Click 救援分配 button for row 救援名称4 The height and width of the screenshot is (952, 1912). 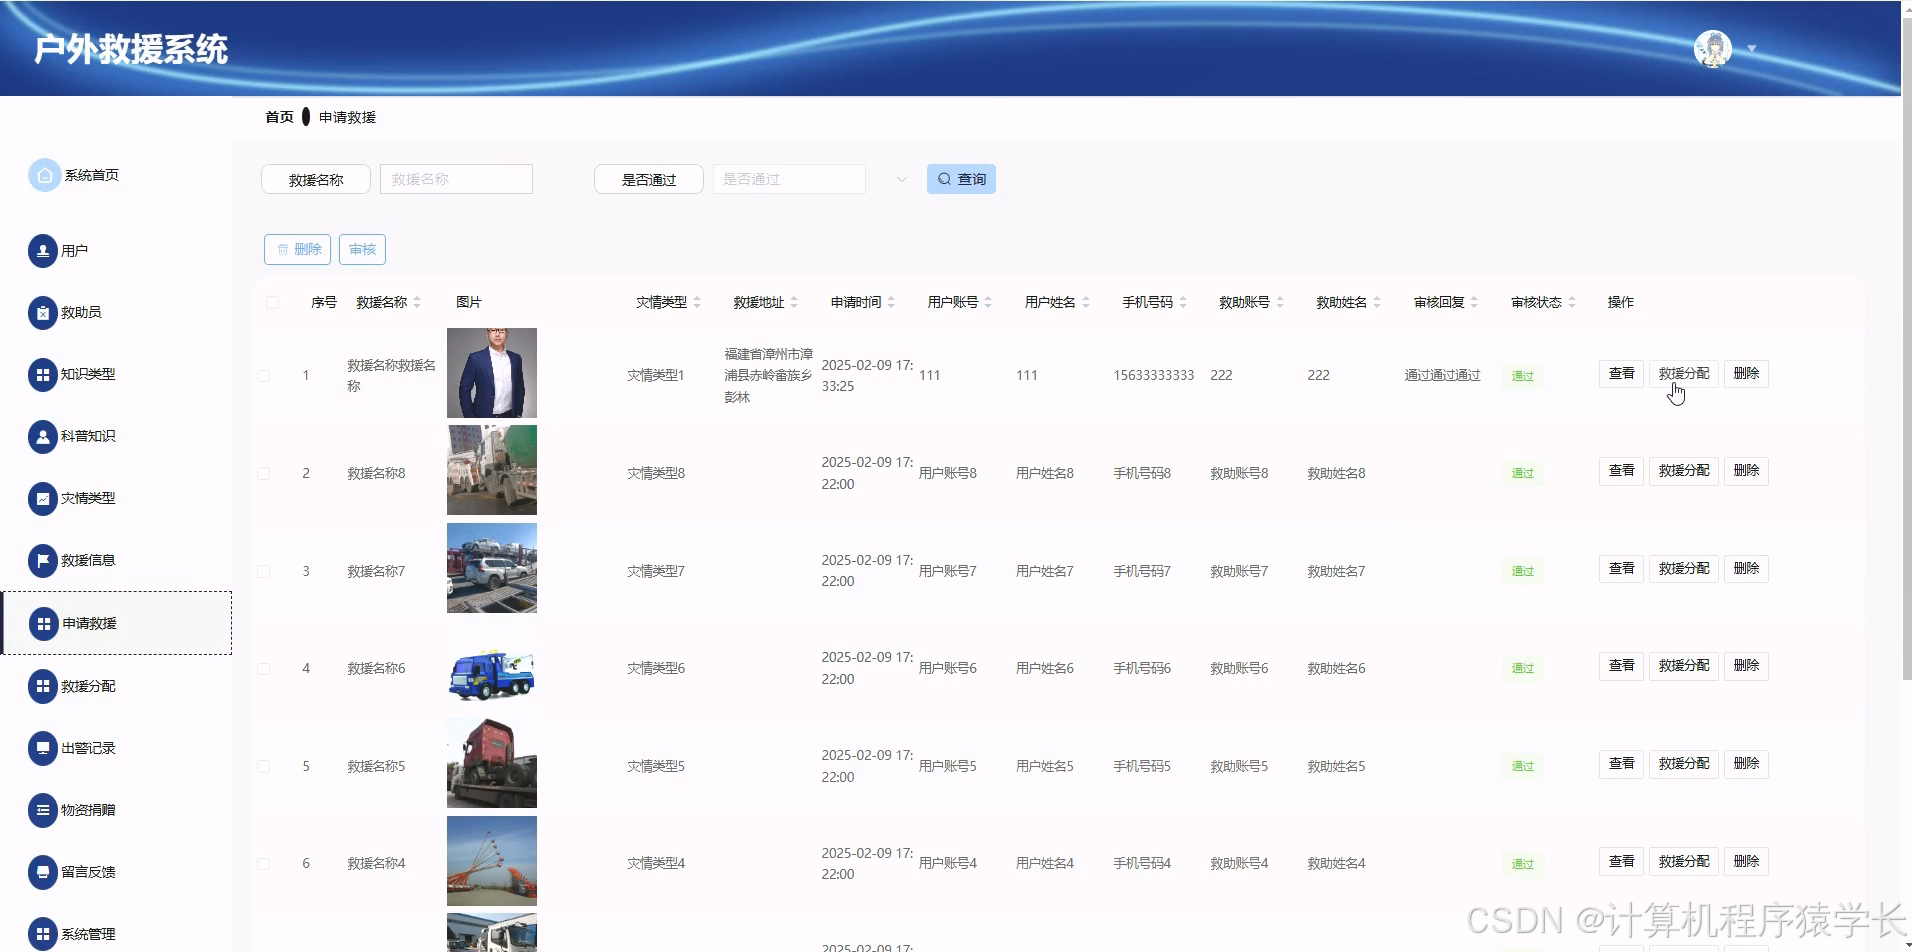1684,862
